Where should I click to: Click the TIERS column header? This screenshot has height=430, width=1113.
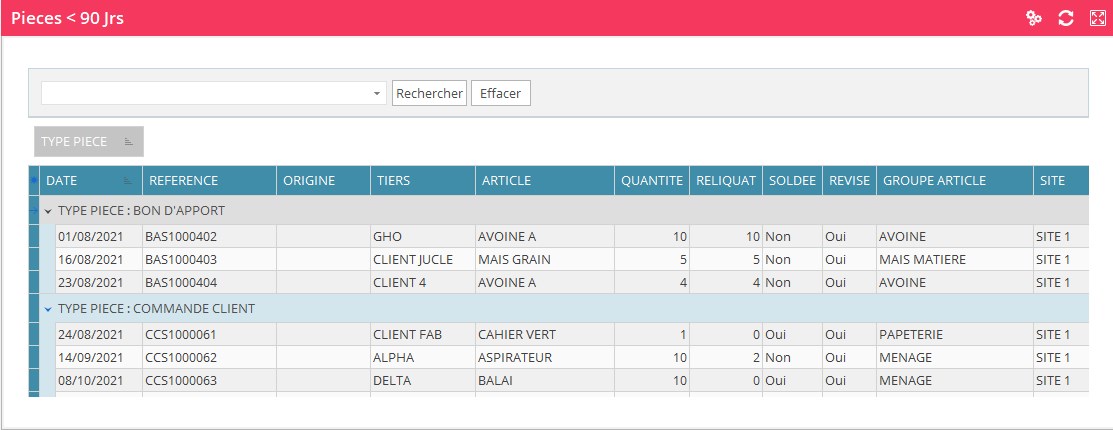point(422,181)
